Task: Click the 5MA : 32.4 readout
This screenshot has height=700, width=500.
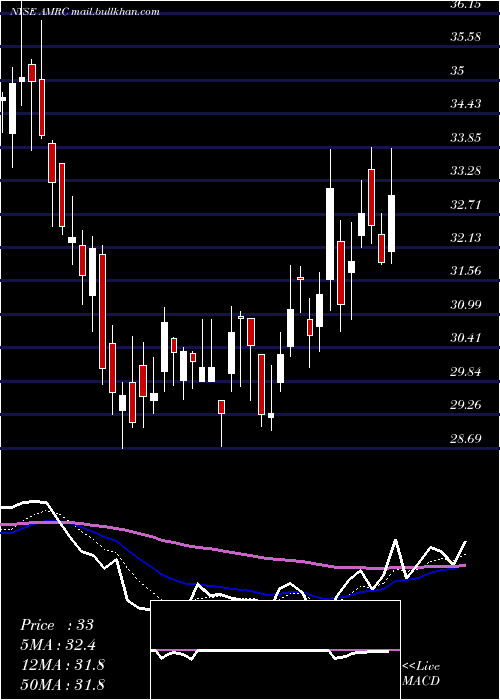Action: click(58, 645)
